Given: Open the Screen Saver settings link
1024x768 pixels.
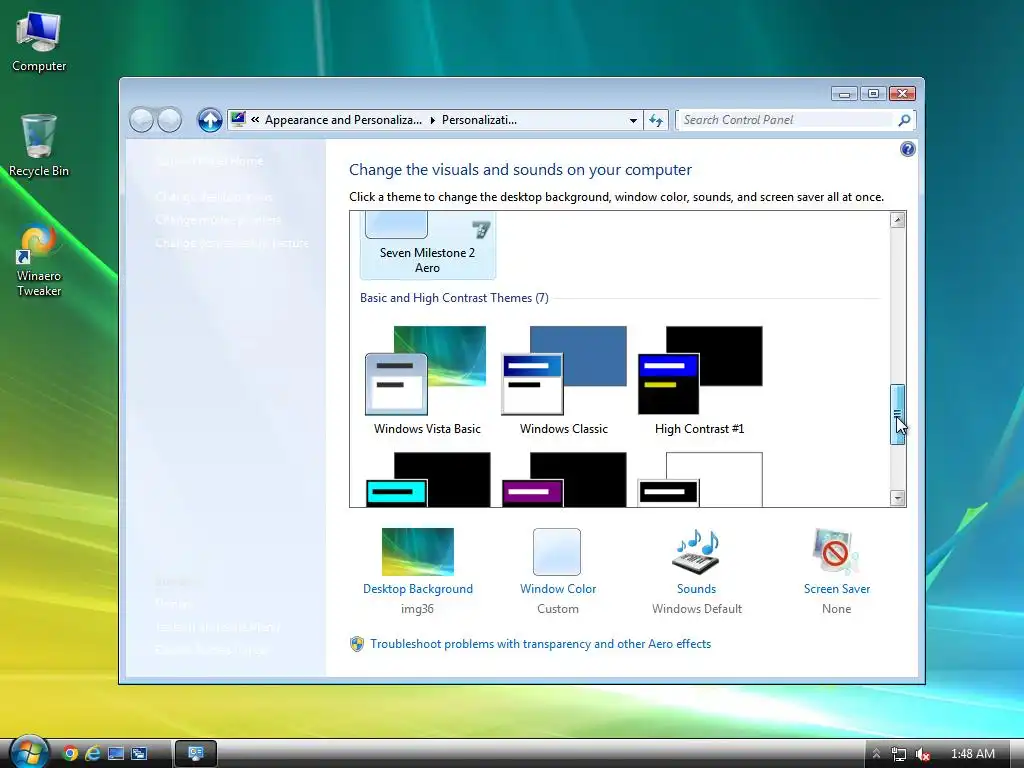Looking at the screenshot, I should 837,589.
